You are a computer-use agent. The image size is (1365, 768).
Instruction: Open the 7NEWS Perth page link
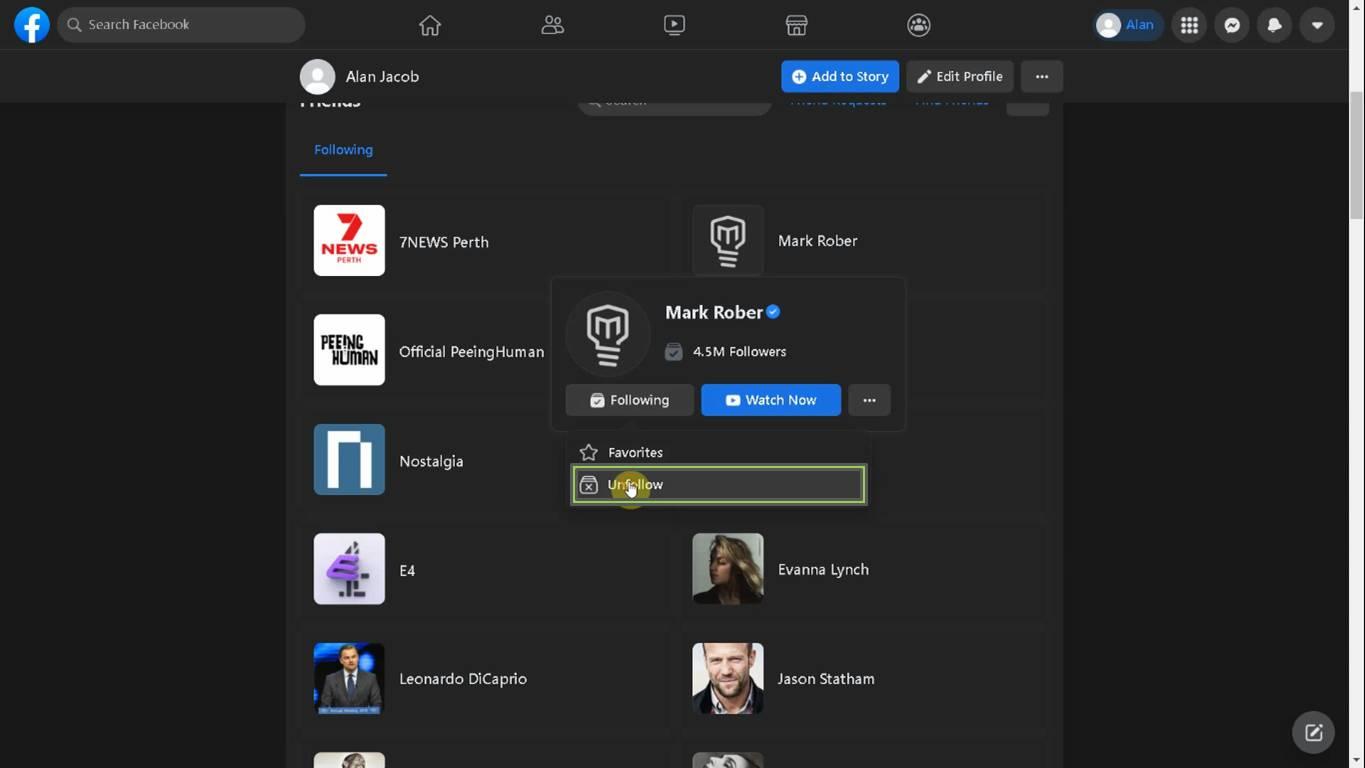click(444, 242)
